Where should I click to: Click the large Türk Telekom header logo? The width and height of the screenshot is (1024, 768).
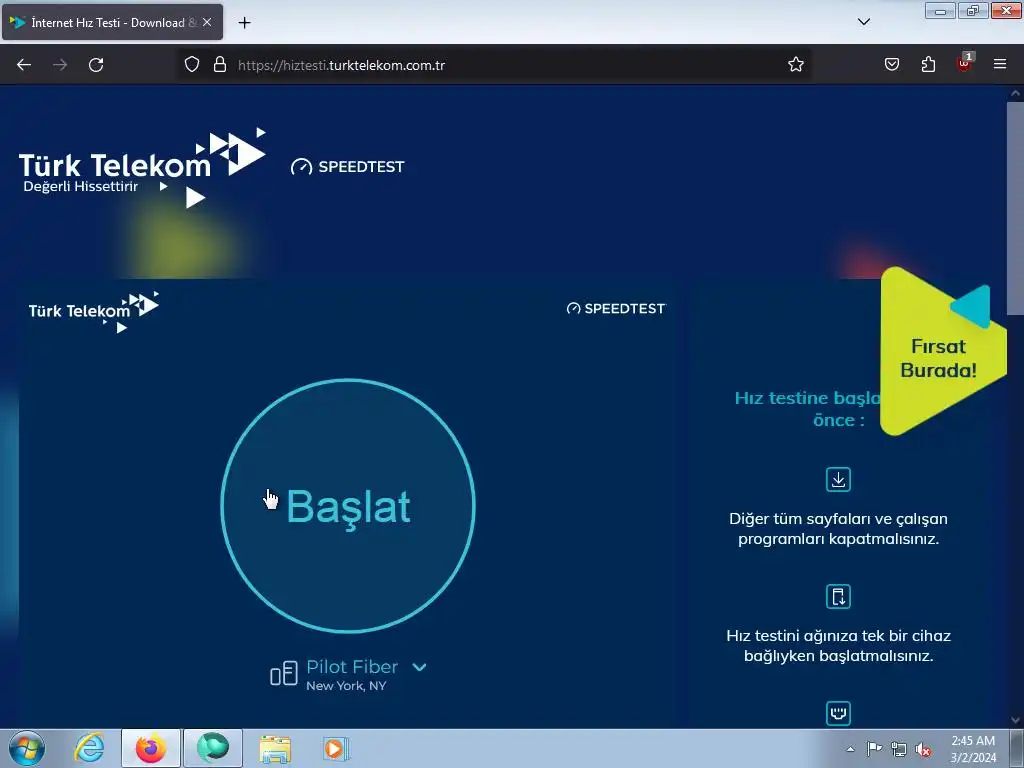click(x=142, y=168)
